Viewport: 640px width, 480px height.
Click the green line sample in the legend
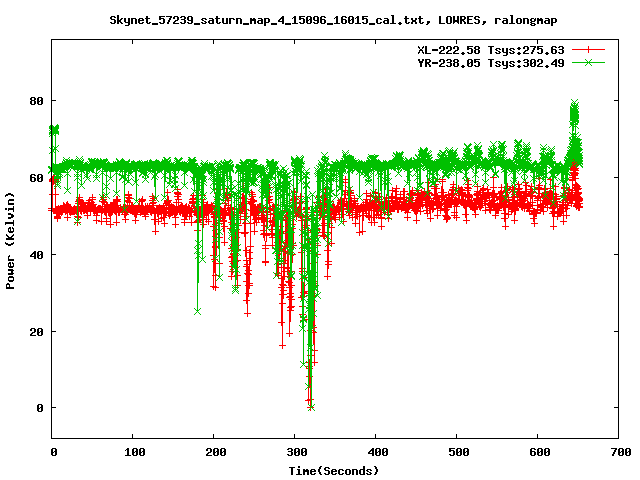coord(588,62)
